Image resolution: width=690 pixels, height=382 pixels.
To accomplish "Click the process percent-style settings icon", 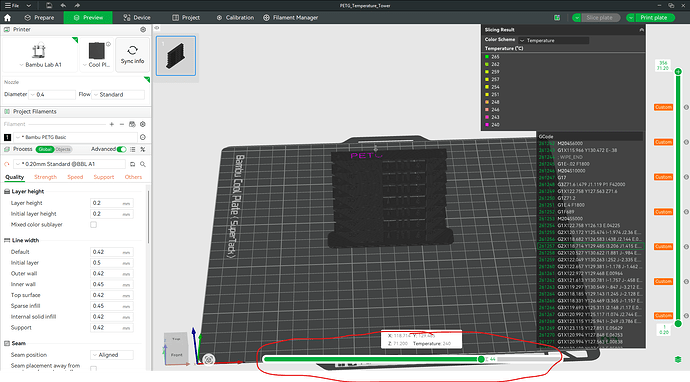I will point(143,149).
